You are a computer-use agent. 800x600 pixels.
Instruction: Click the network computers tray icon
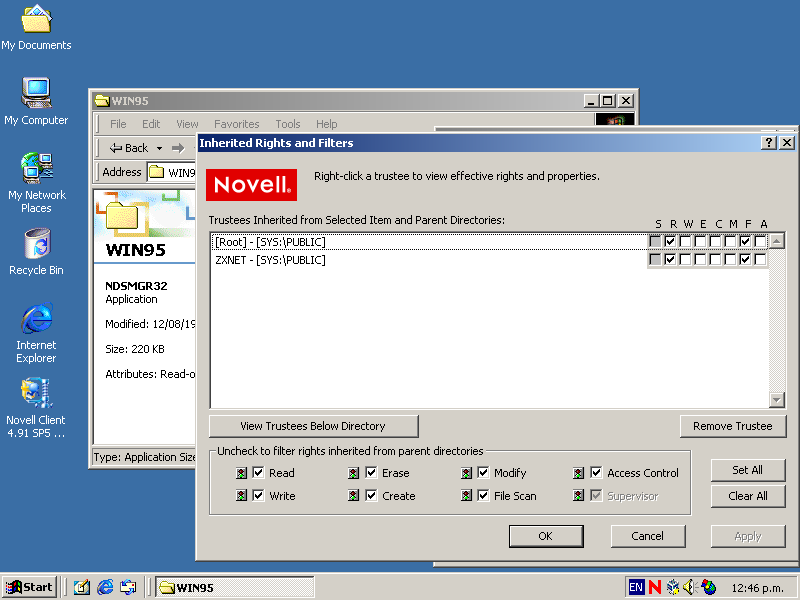point(673,587)
